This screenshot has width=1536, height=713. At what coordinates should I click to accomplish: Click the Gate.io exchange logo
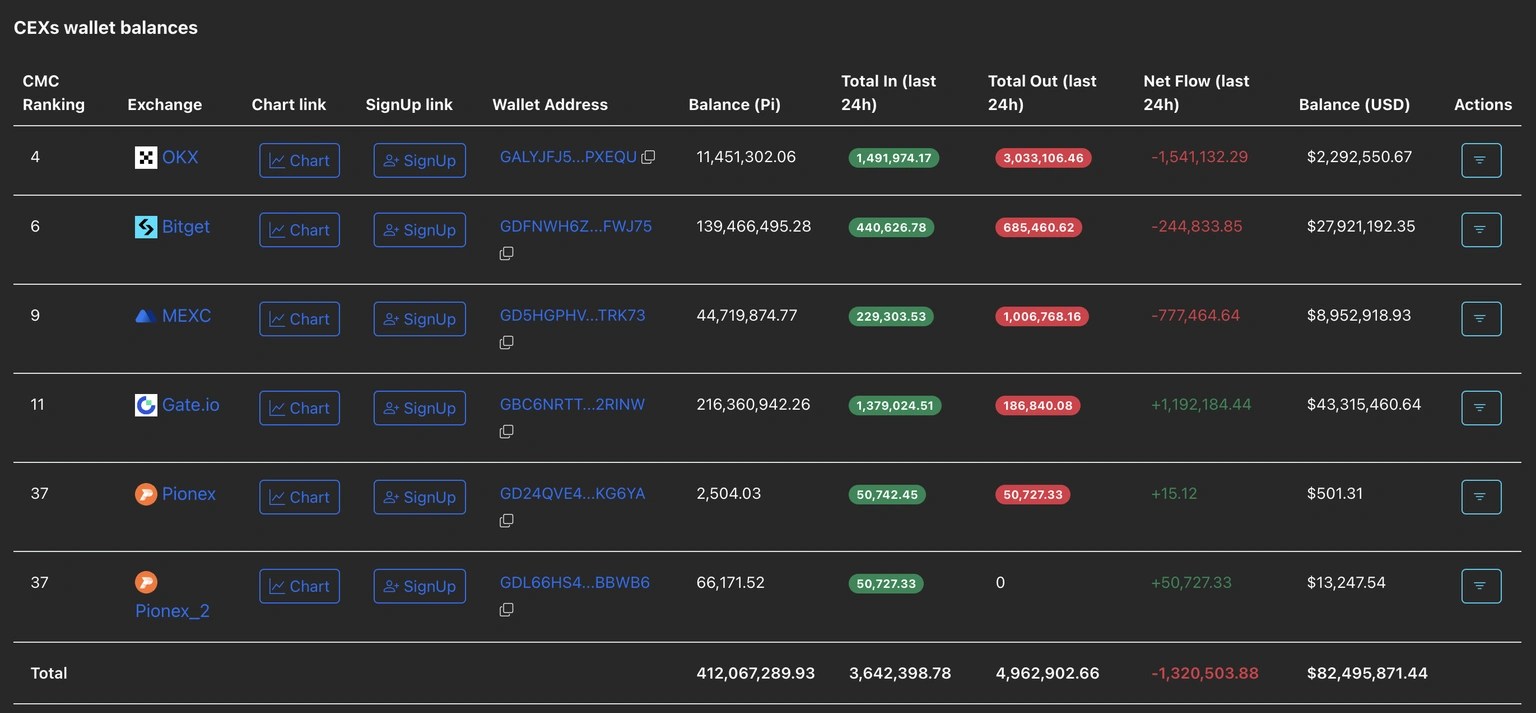pyautogui.click(x=146, y=405)
